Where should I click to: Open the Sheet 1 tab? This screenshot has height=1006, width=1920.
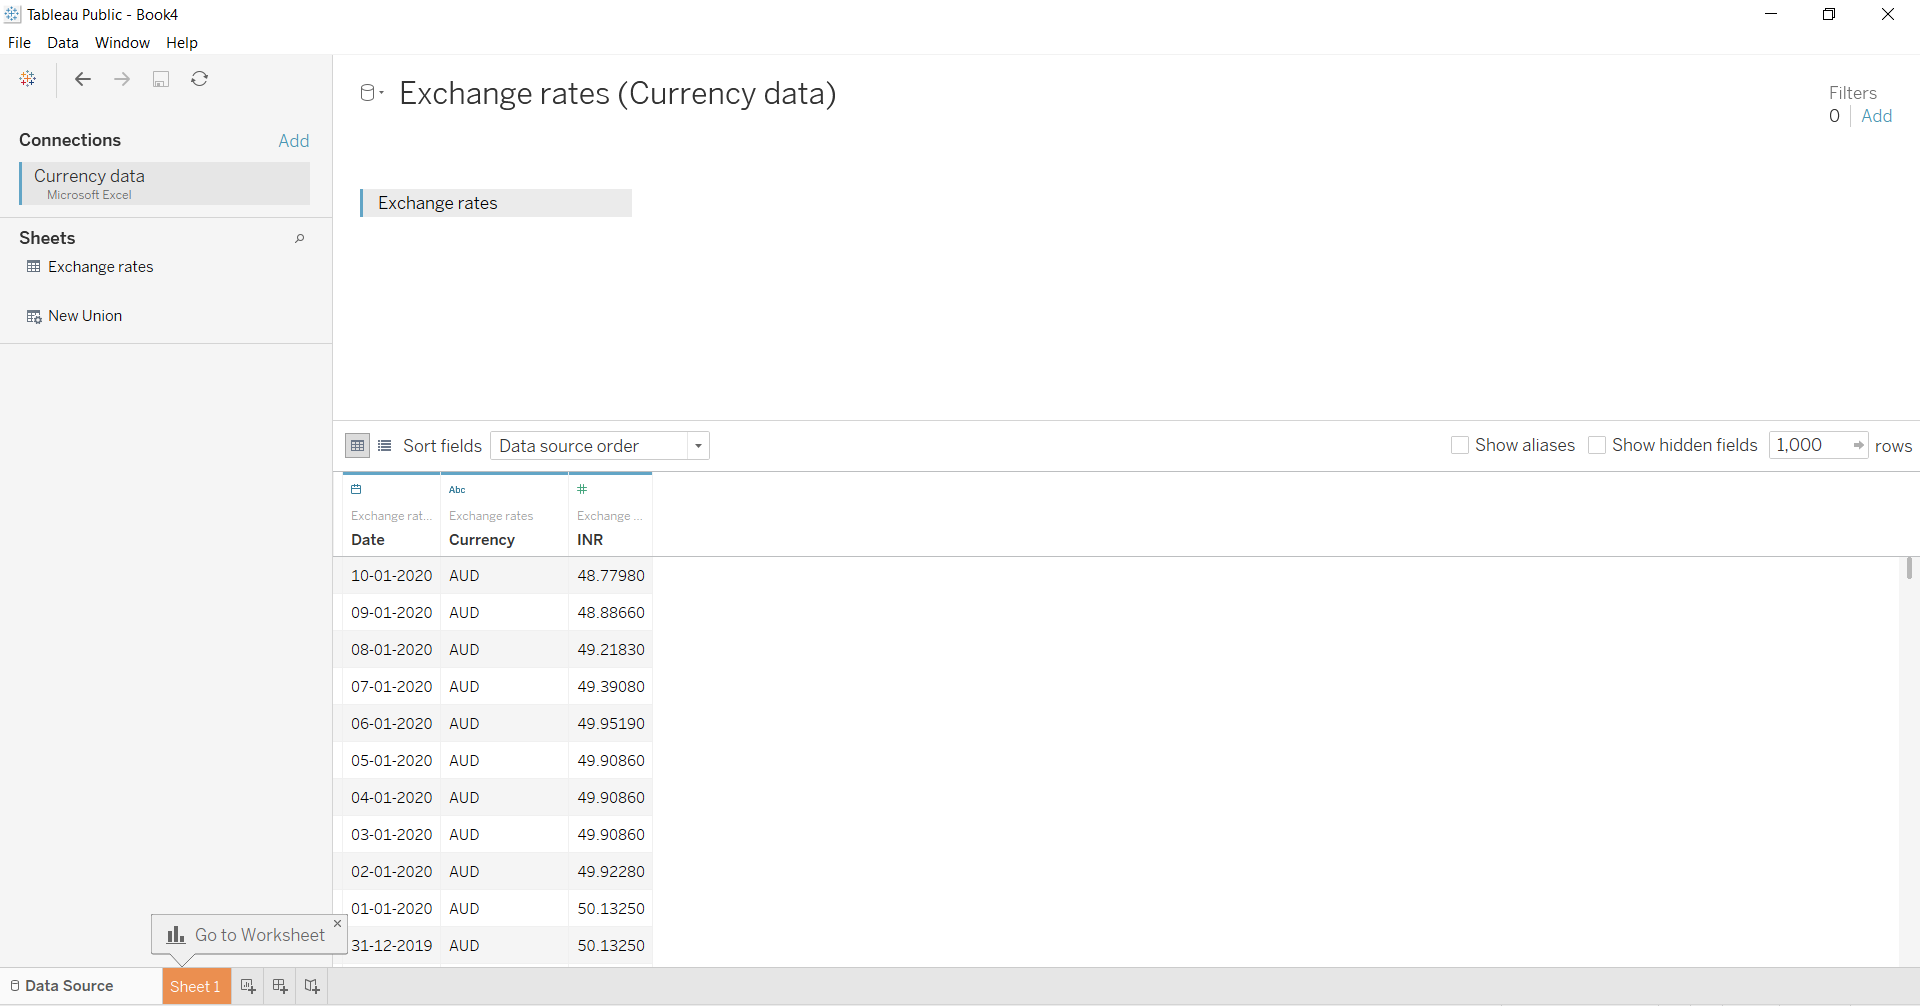[x=196, y=986]
